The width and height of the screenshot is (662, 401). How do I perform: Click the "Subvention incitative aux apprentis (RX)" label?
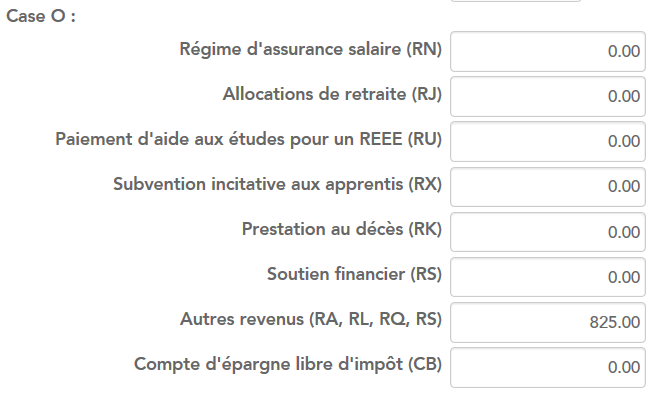click(x=277, y=184)
